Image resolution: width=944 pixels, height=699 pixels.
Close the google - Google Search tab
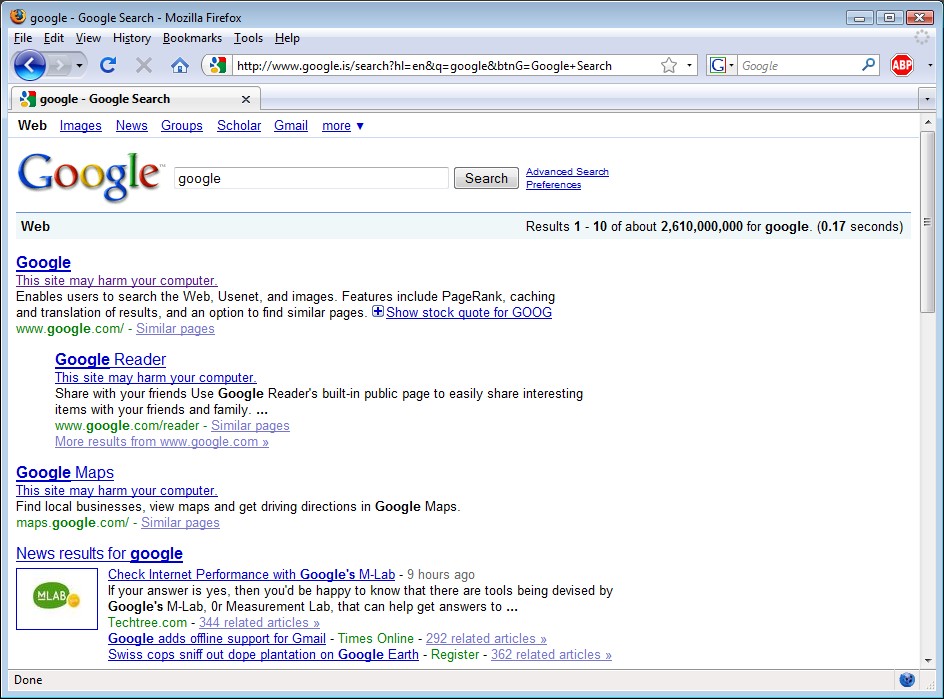pyautogui.click(x=246, y=99)
